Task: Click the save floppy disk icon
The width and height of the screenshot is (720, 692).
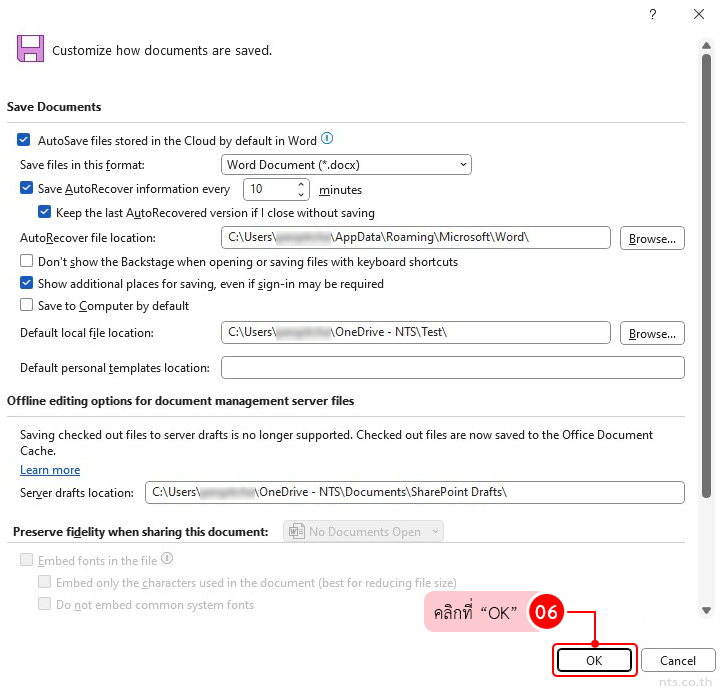Action: 30,49
